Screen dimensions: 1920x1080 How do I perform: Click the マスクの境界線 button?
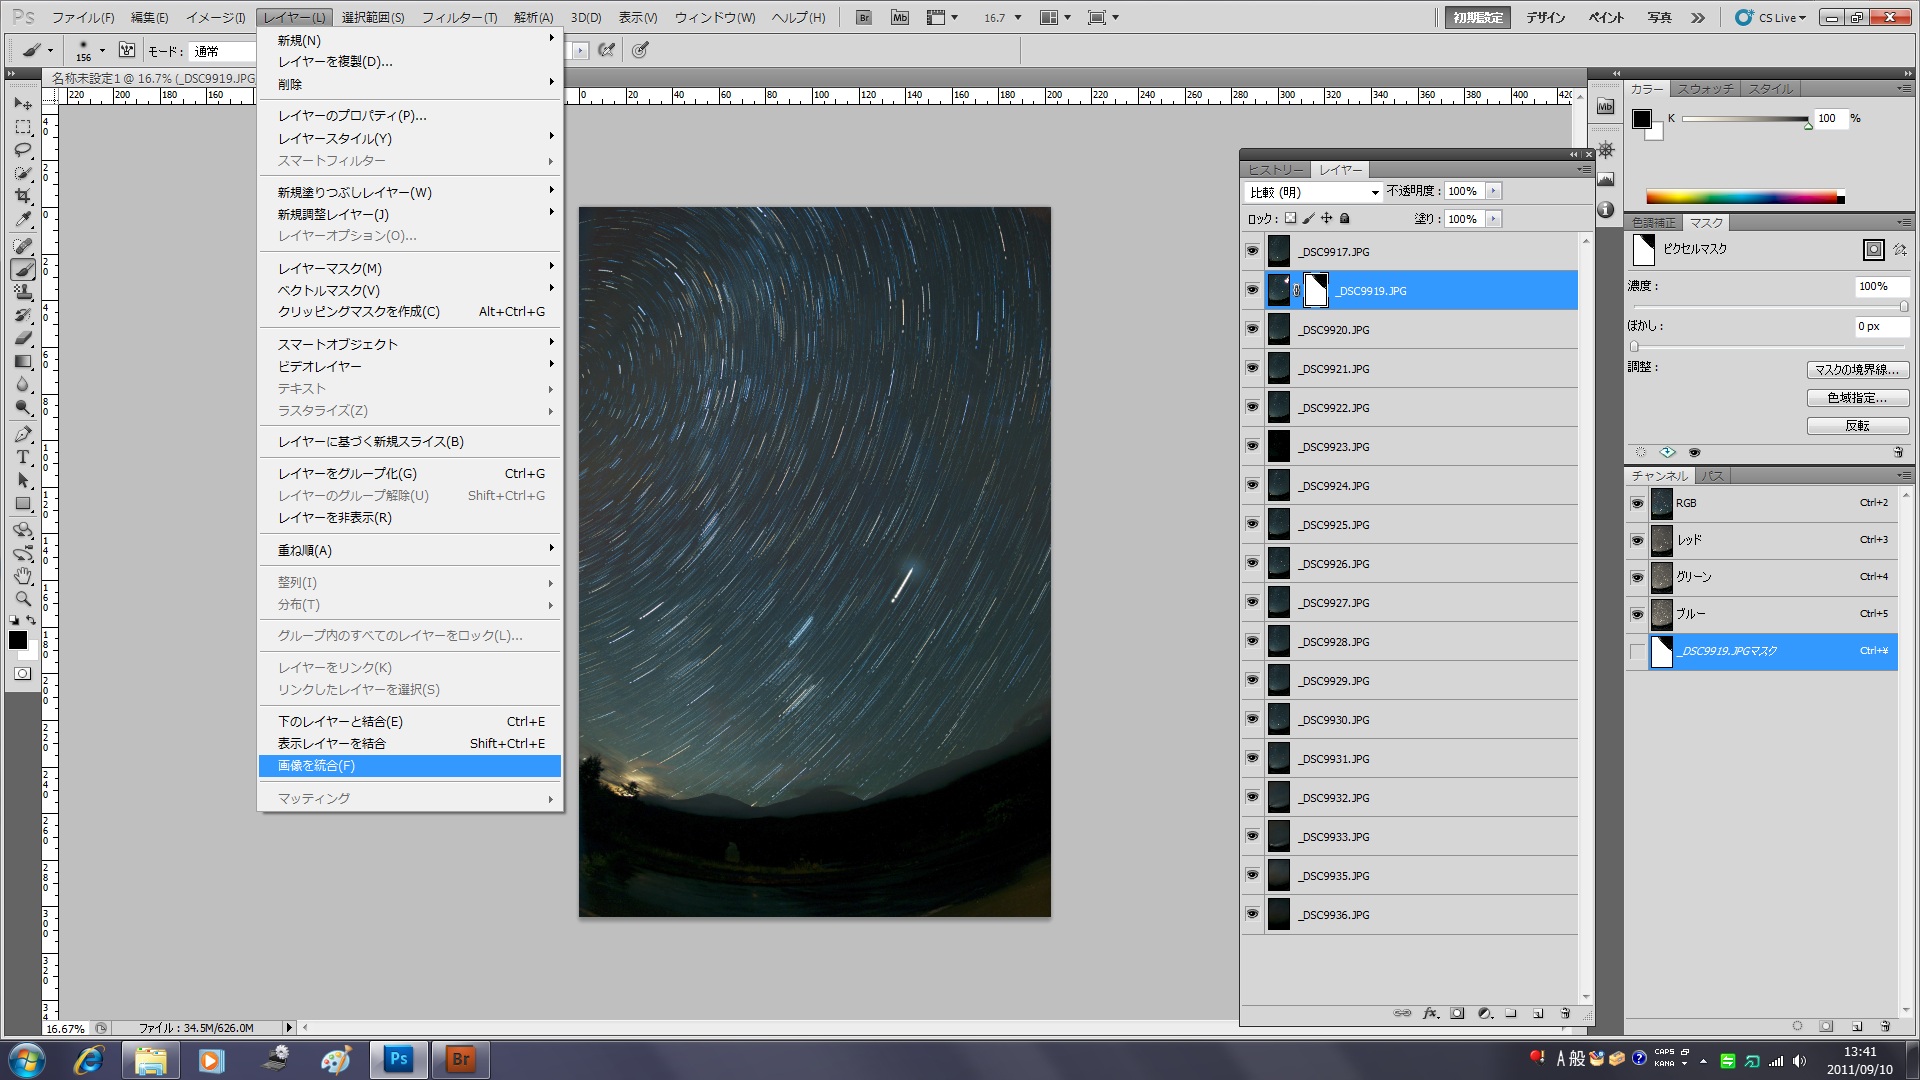1857,370
